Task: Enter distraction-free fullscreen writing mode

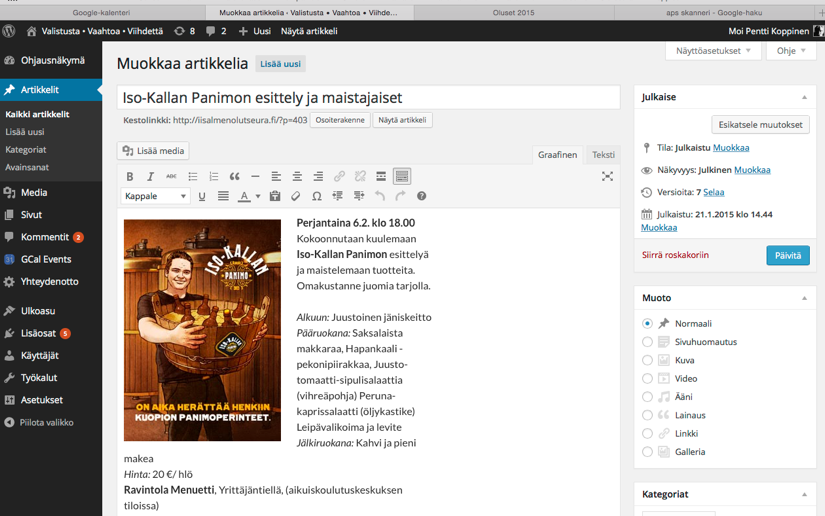Action: (x=607, y=177)
